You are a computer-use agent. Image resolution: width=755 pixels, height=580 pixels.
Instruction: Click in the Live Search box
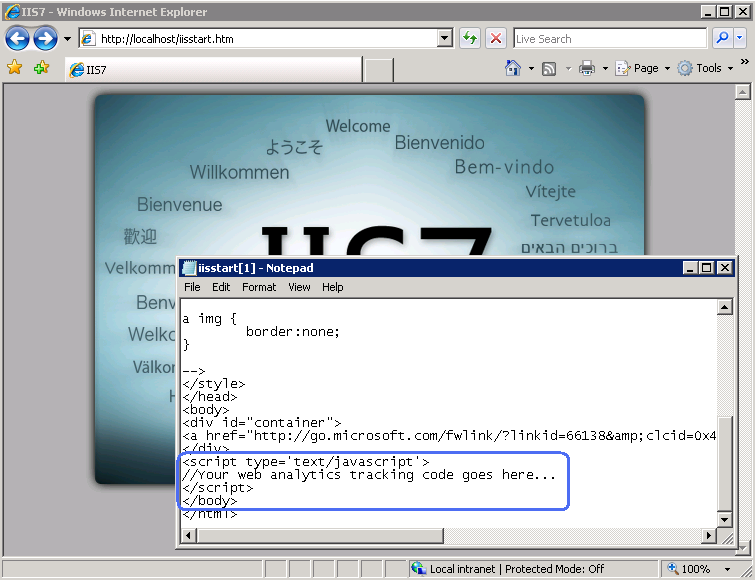(610, 39)
